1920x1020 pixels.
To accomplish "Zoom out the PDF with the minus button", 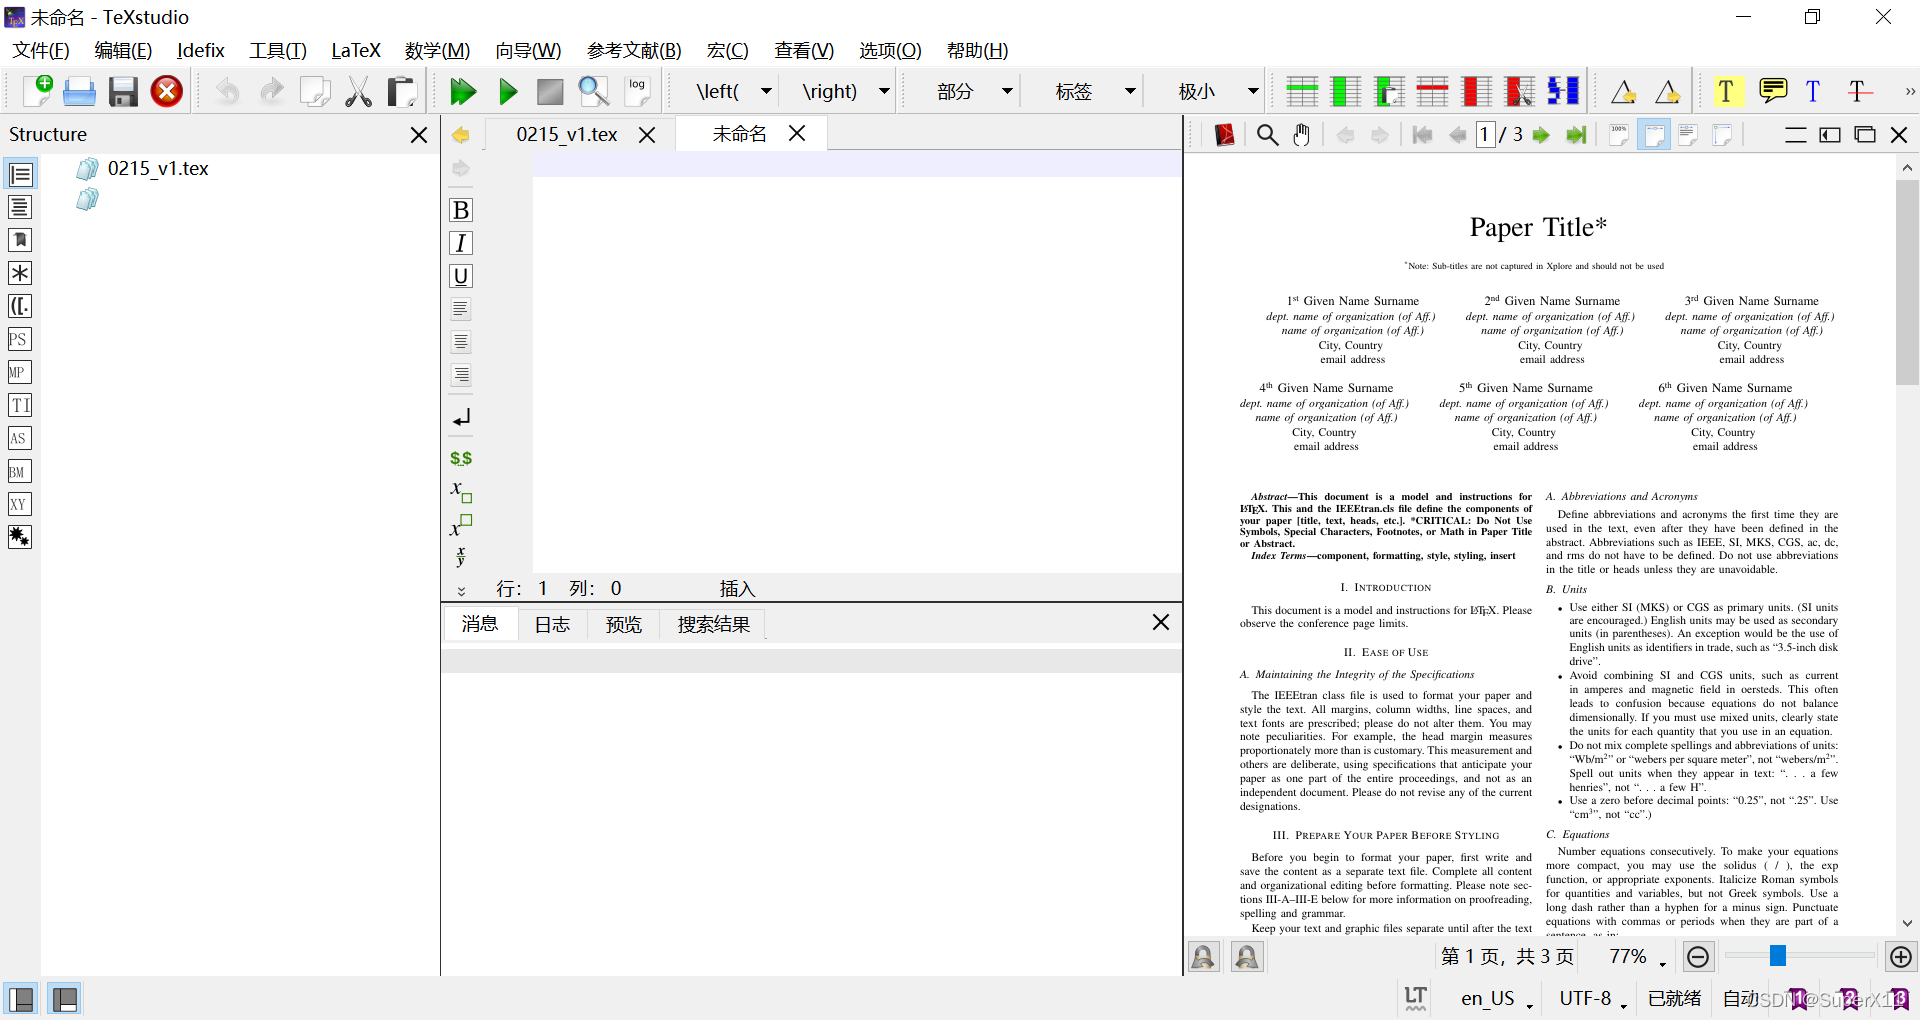I will coord(1698,957).
